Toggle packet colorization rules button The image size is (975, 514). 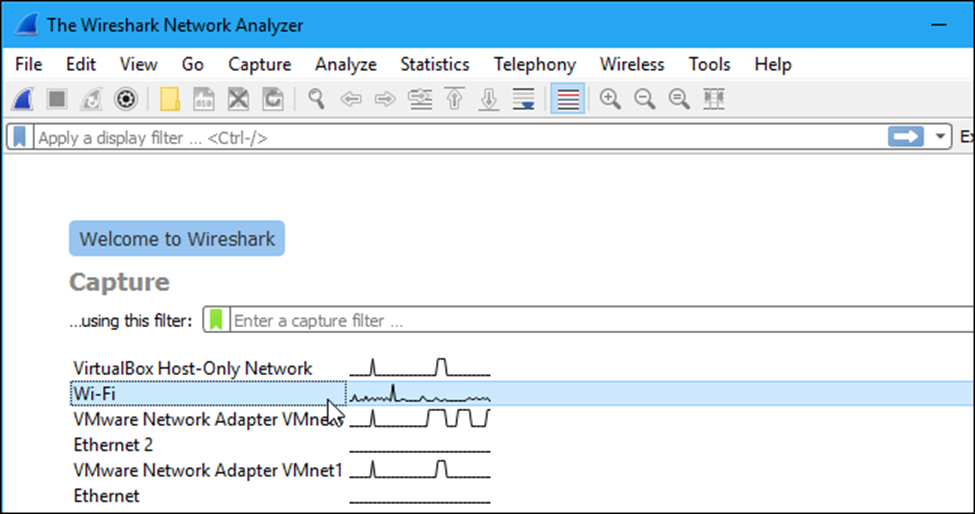pos(568,99)
